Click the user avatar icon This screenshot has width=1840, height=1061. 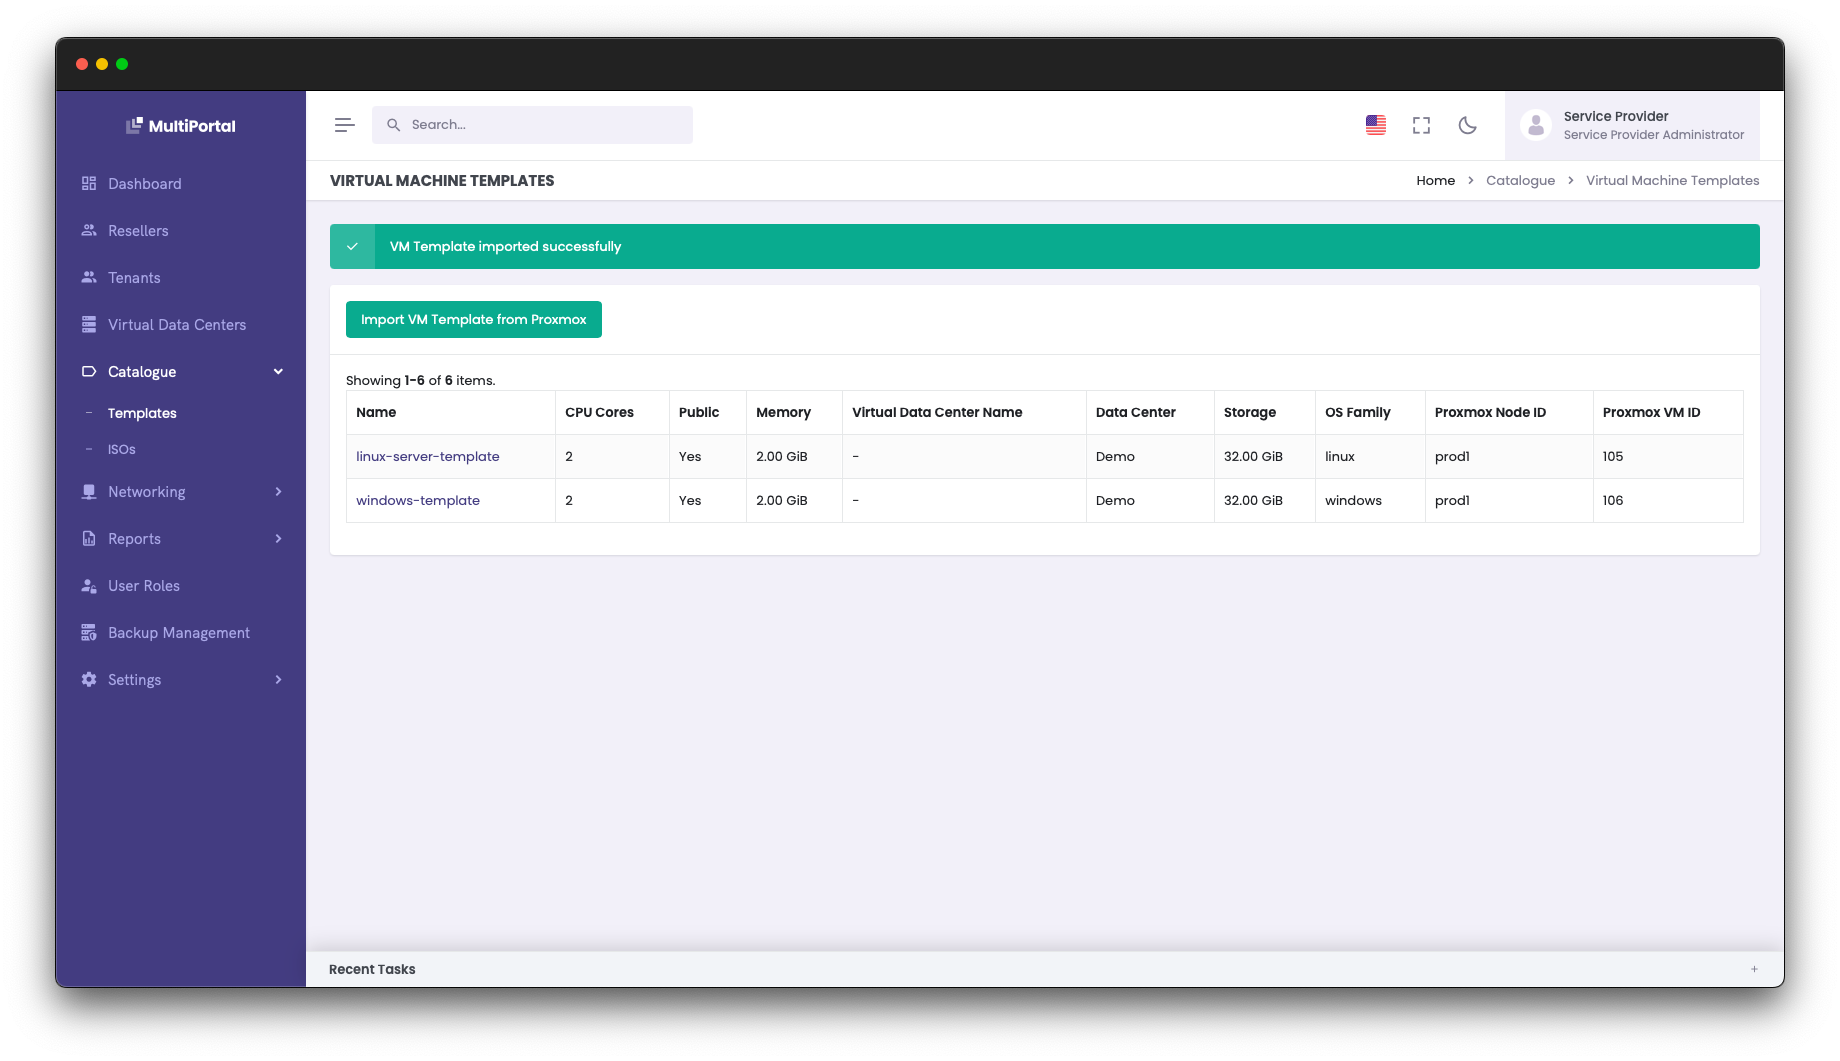pyautogui.click(x=1535, y=125)
